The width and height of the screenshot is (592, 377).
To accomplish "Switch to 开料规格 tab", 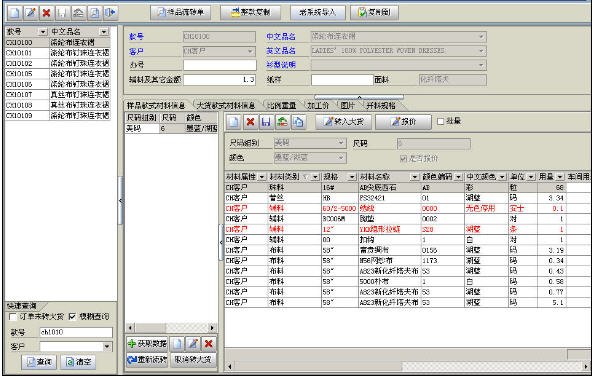I will pos(381,106).
